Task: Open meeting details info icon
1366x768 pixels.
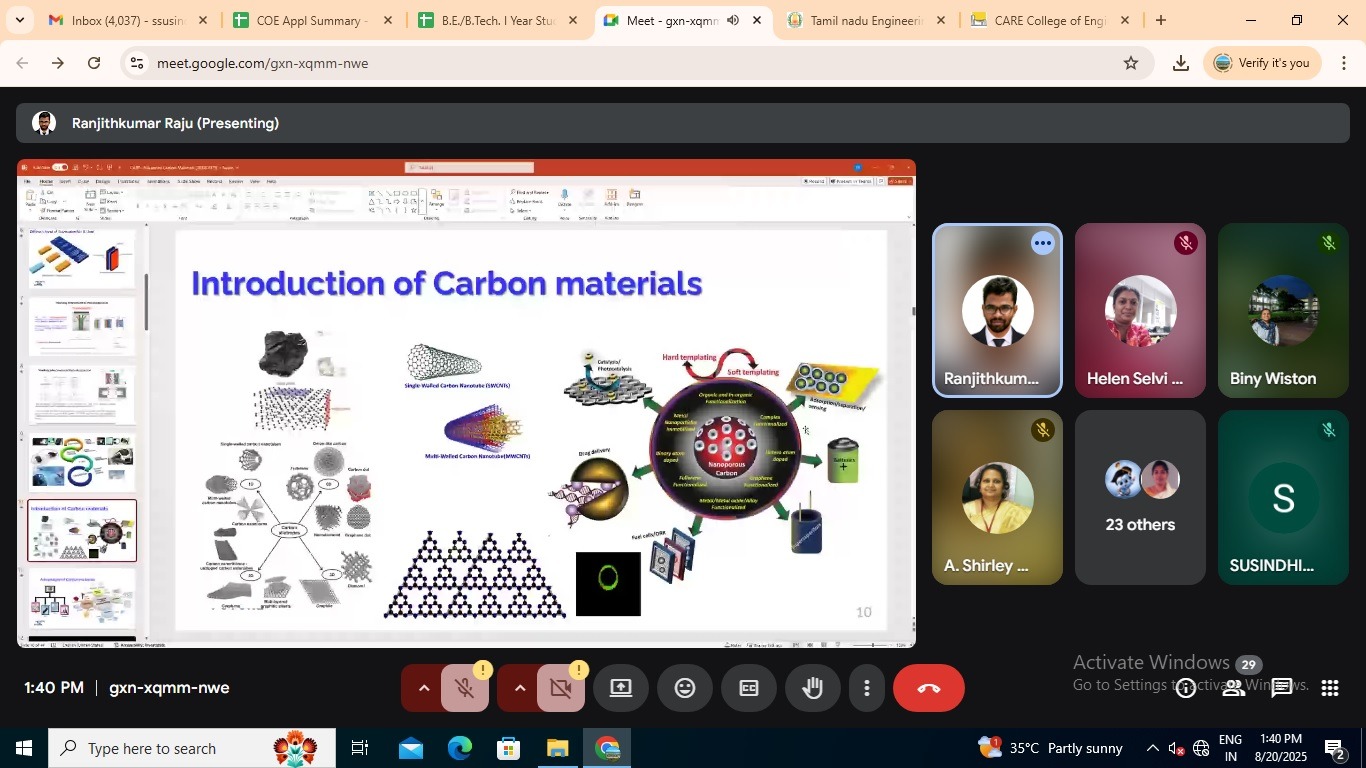Action: (1186, 688)
